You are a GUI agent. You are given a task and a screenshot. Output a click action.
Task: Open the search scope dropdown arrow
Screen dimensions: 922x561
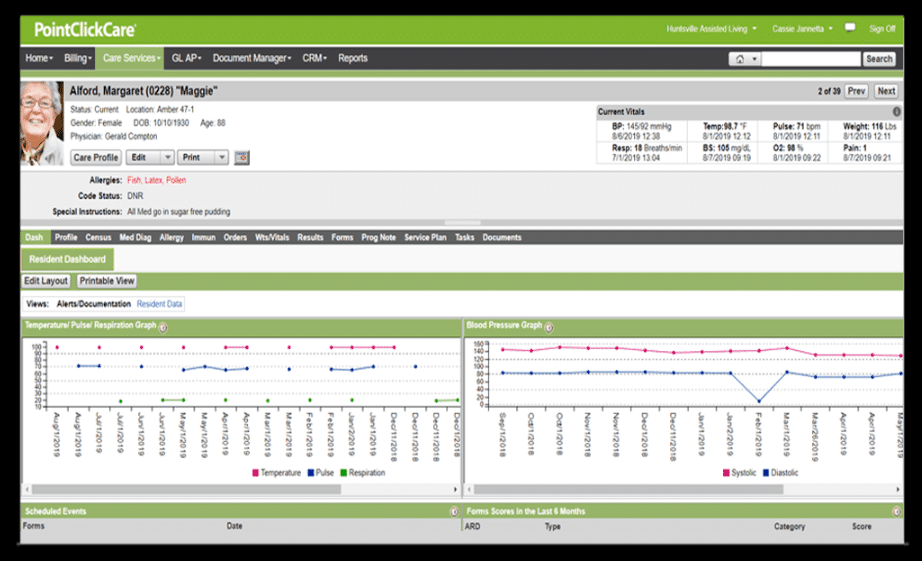754,59
